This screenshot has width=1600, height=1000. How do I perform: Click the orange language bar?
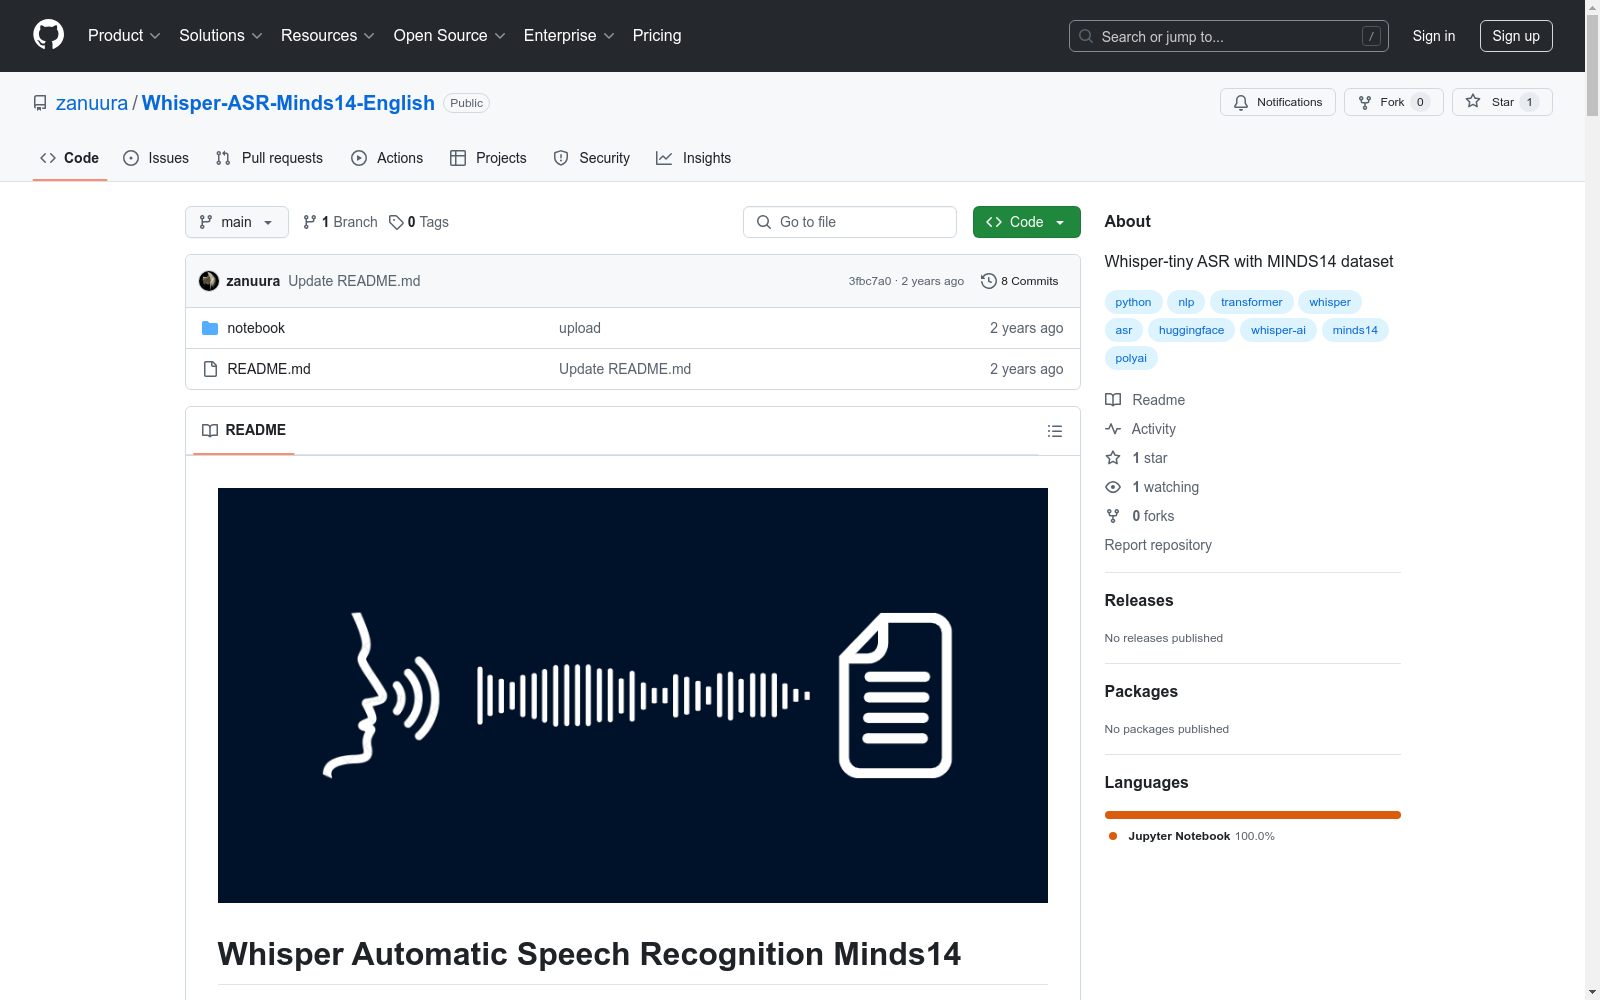tap(1253, 815)
